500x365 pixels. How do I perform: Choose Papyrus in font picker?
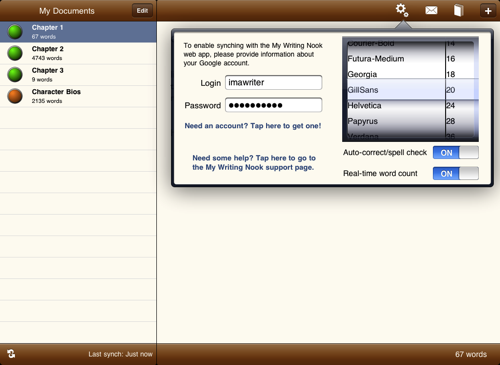362,121
